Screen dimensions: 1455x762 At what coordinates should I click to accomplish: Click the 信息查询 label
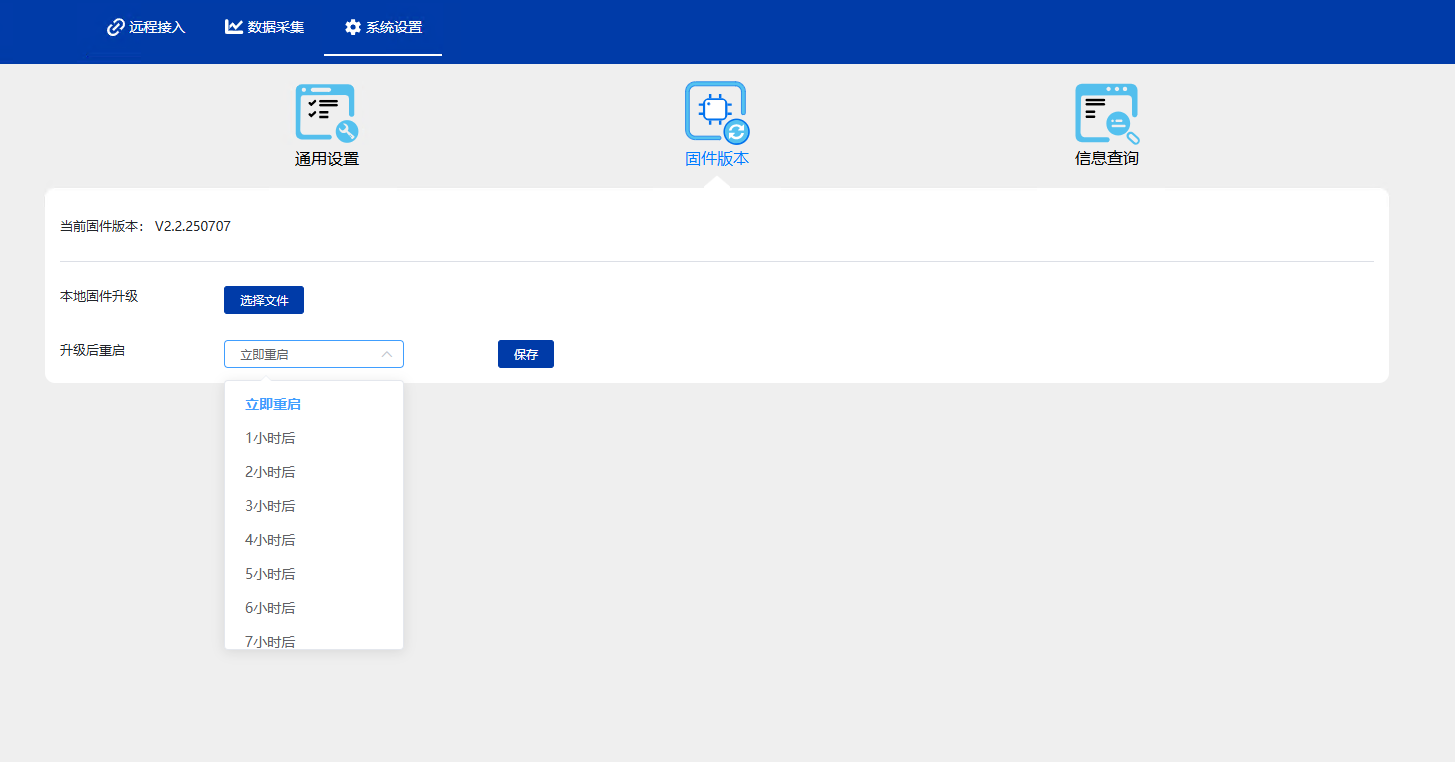(1107, 158)
